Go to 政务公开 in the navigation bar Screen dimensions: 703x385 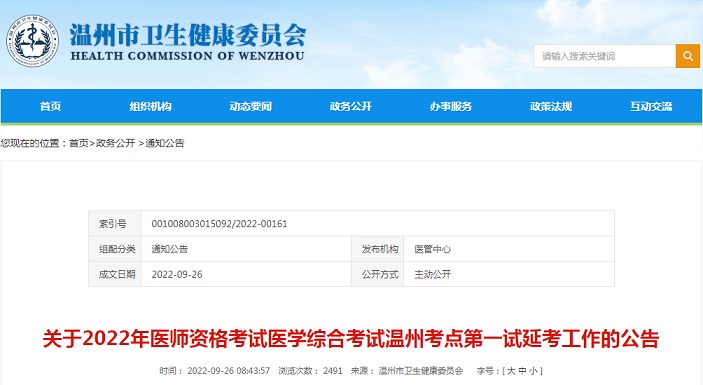(351, 106)
